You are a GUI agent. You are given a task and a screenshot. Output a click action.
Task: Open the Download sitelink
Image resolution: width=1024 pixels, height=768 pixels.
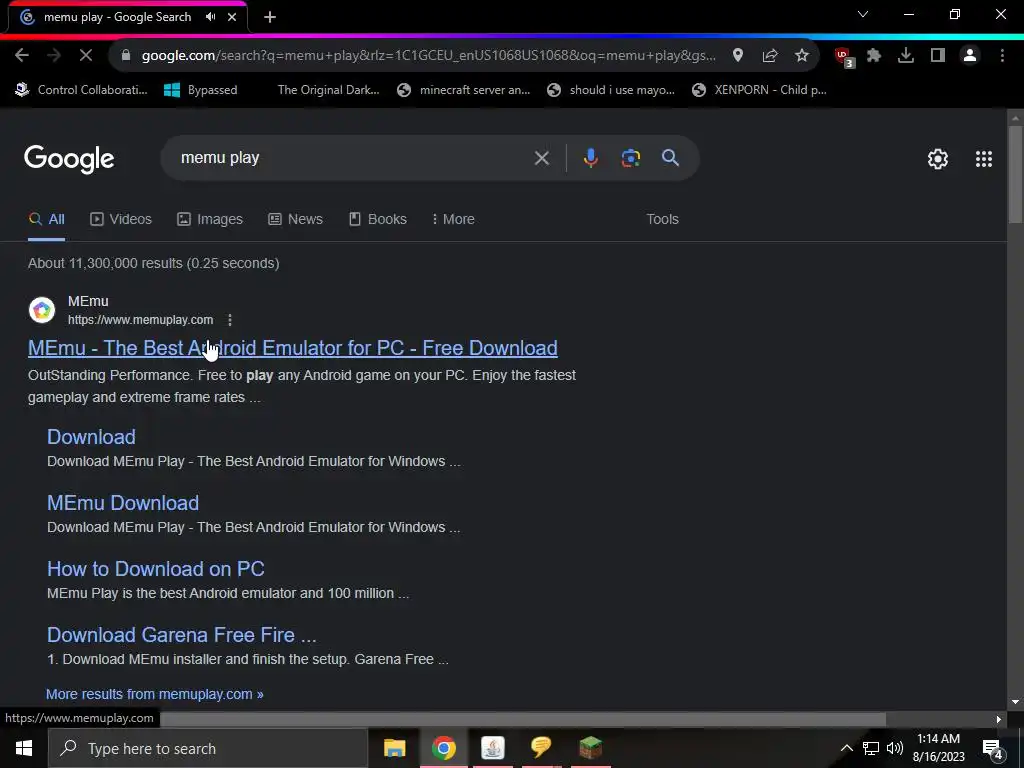tap(91, 437)
